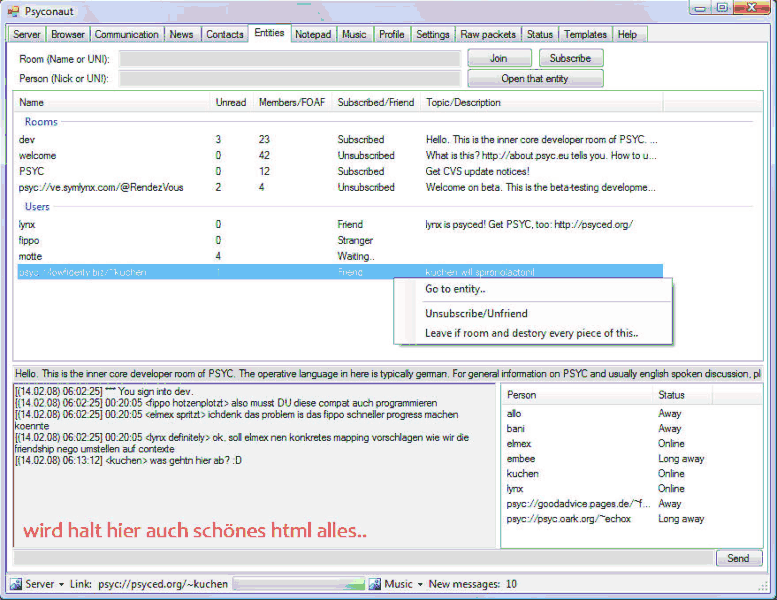The width and height of the screenshot is (777, 600).
Task: Click the Join button
Action: (x=499, y=58)
